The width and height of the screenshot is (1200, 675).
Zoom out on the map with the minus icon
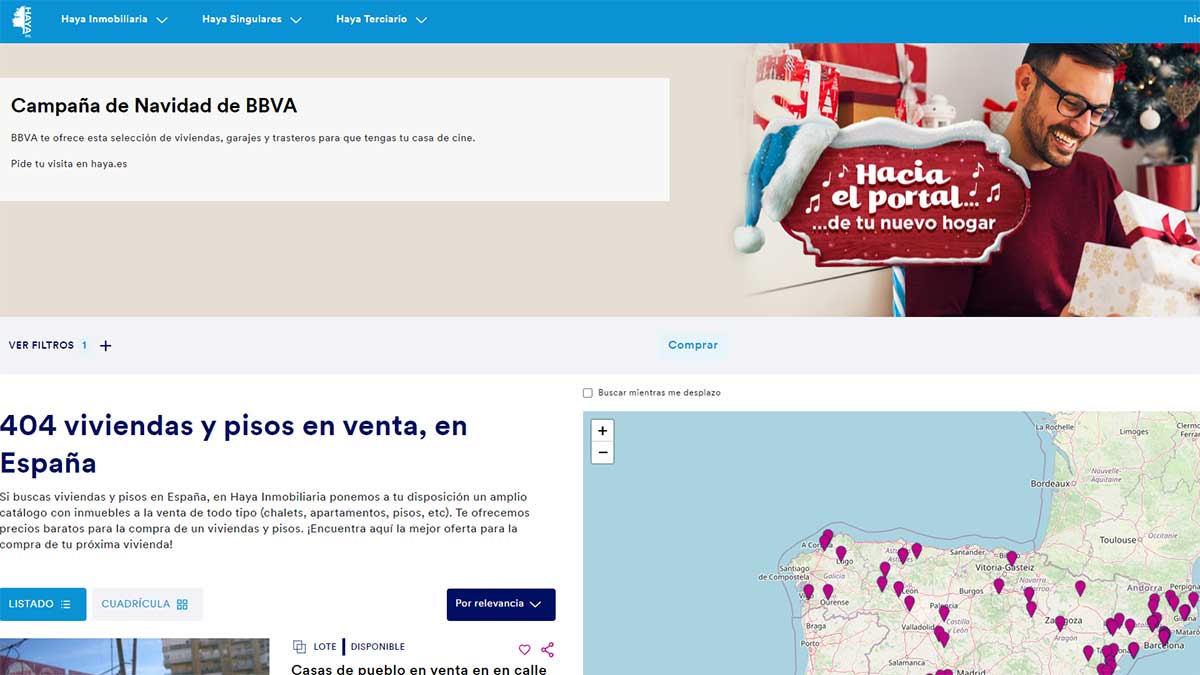602,452
